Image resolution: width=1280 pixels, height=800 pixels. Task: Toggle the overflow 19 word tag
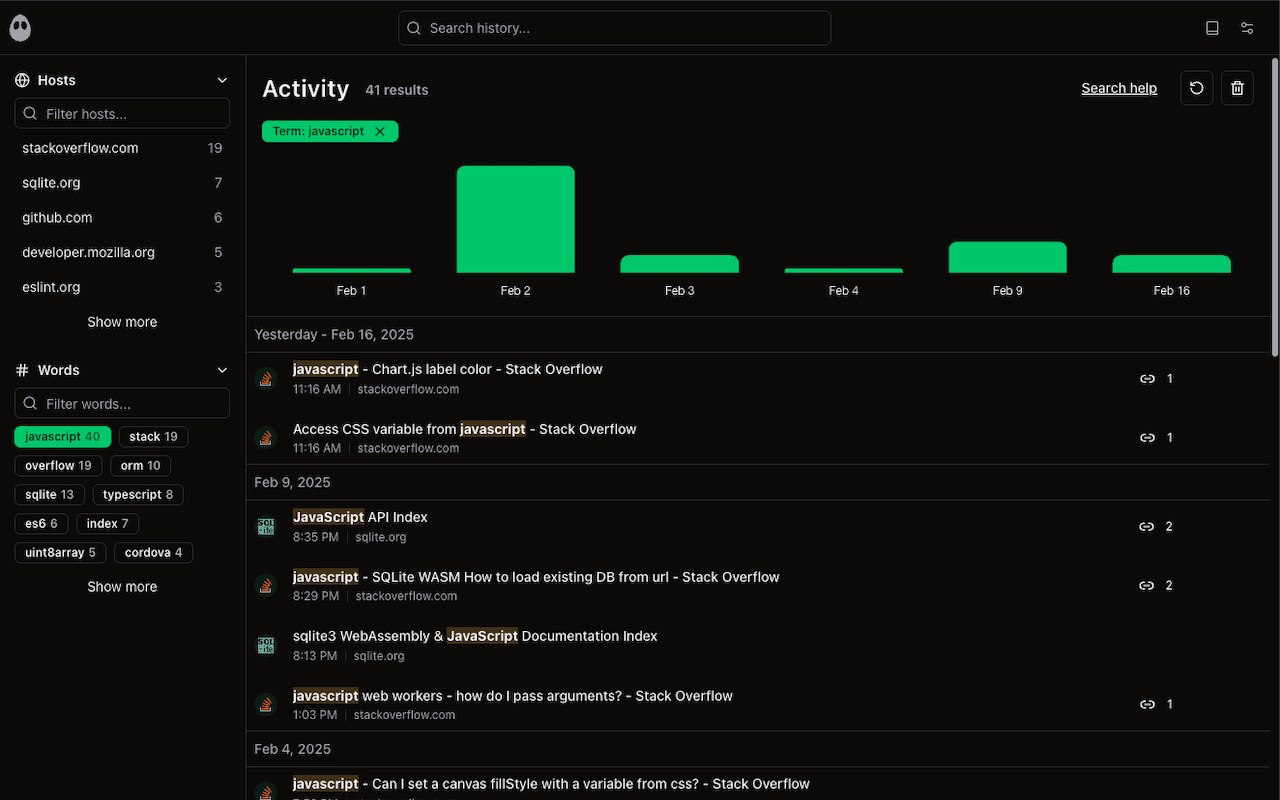(58, 466)
